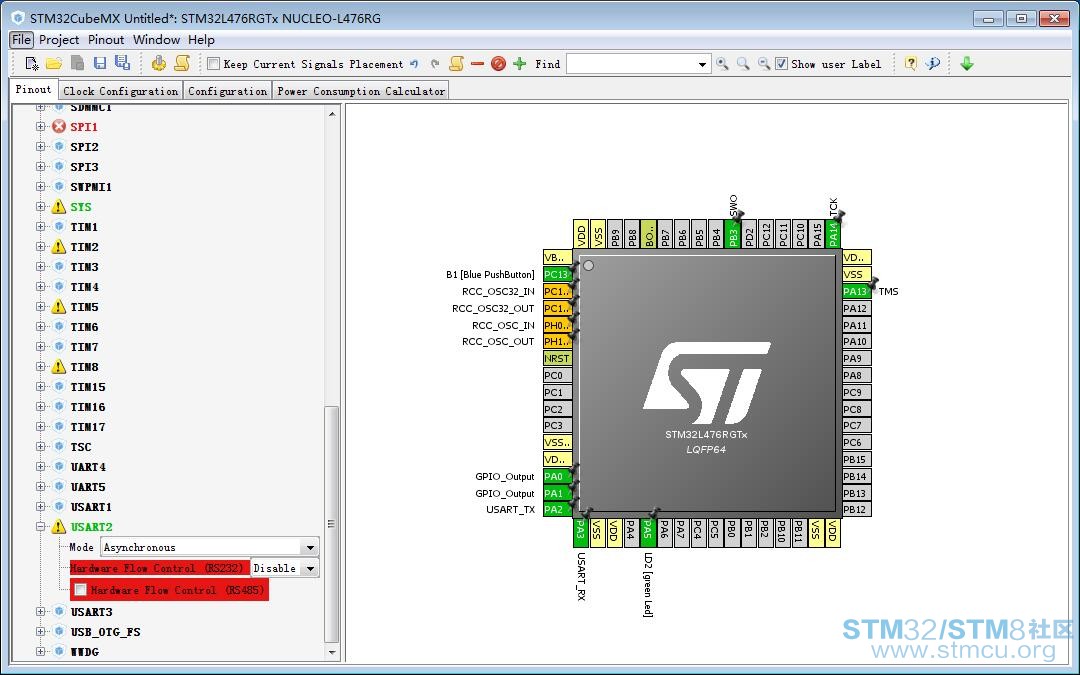
Task: Click the tree scroll down arrow
Action: tap(331, 652)
